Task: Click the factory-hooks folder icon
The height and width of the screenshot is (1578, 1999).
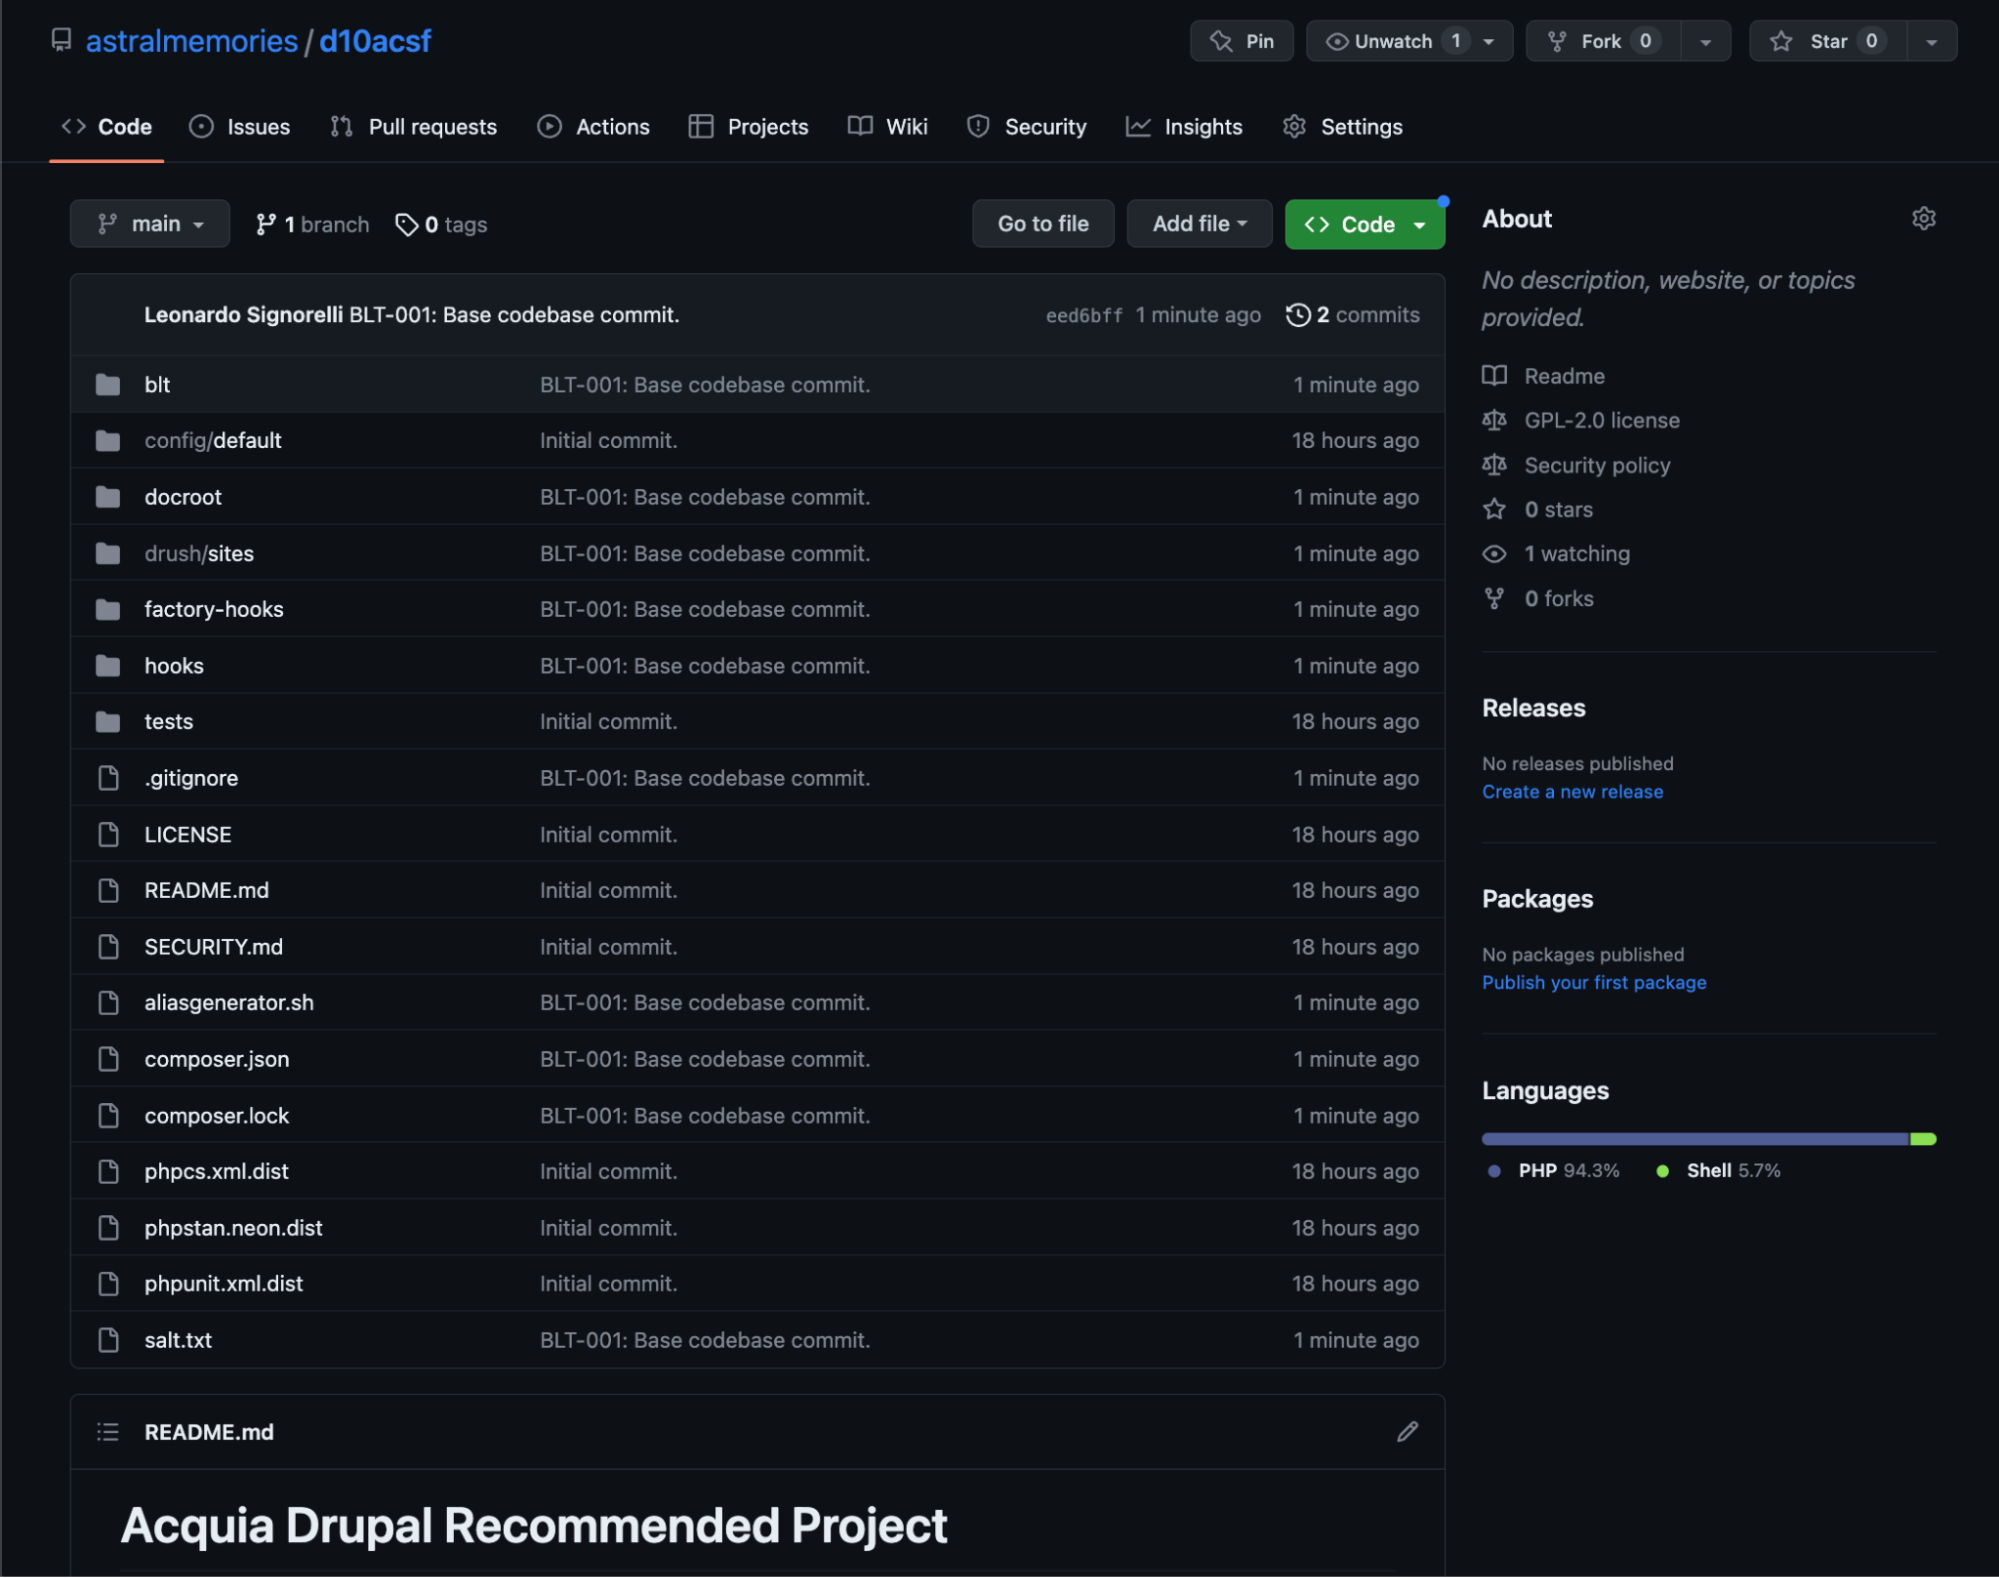Action: (x=108, y=609)
